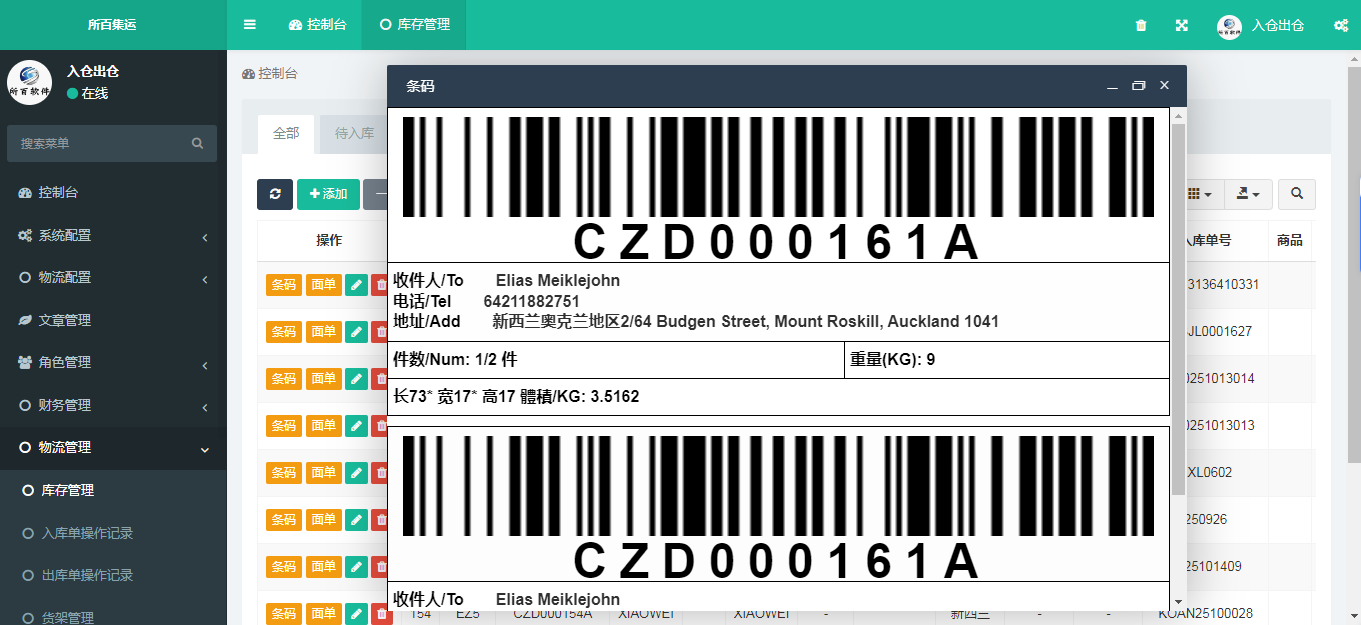Type in the 搜索菜单 search field

tap(100, 144)
